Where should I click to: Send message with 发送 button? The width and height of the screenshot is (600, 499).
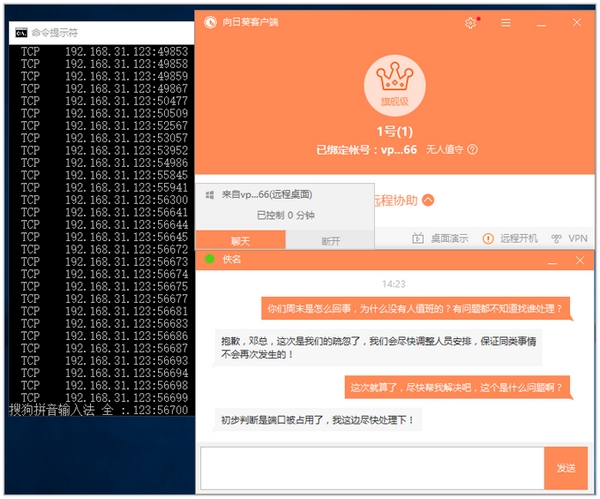coord(566,468)
